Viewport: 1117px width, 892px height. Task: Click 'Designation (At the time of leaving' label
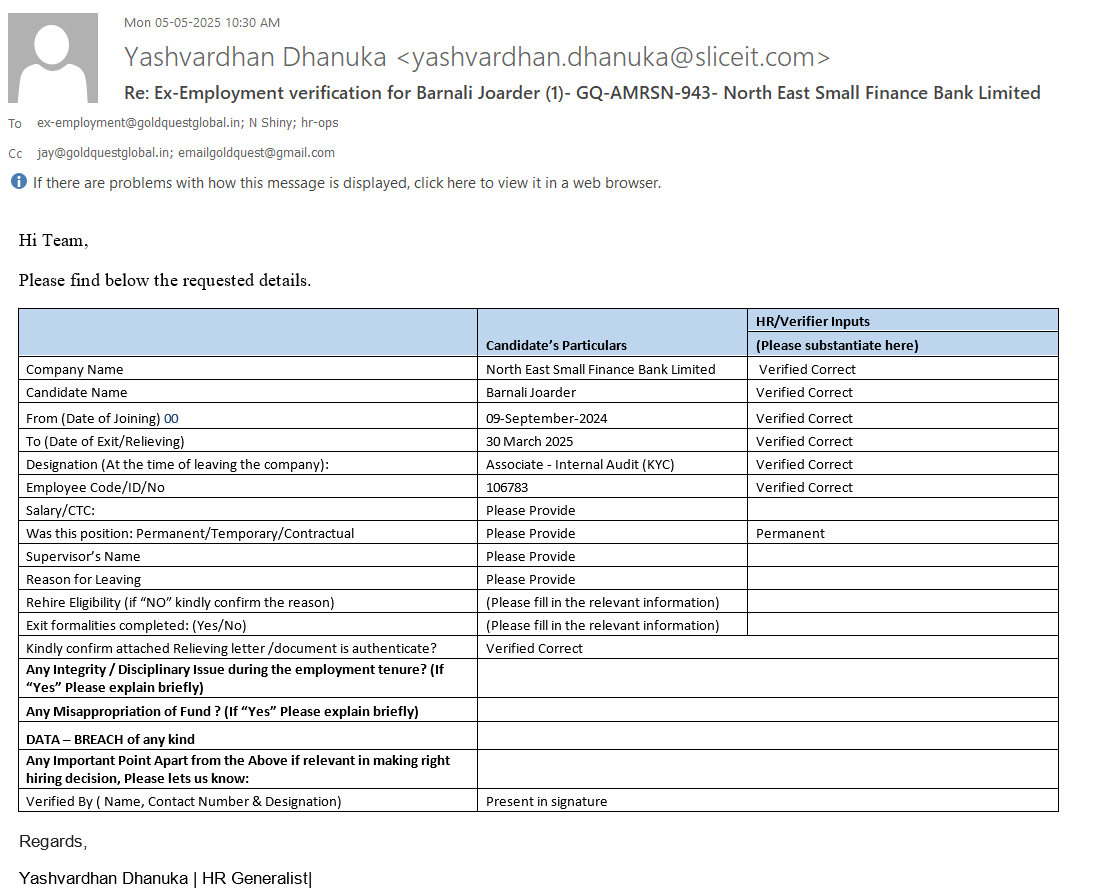[x=177, y=465]
